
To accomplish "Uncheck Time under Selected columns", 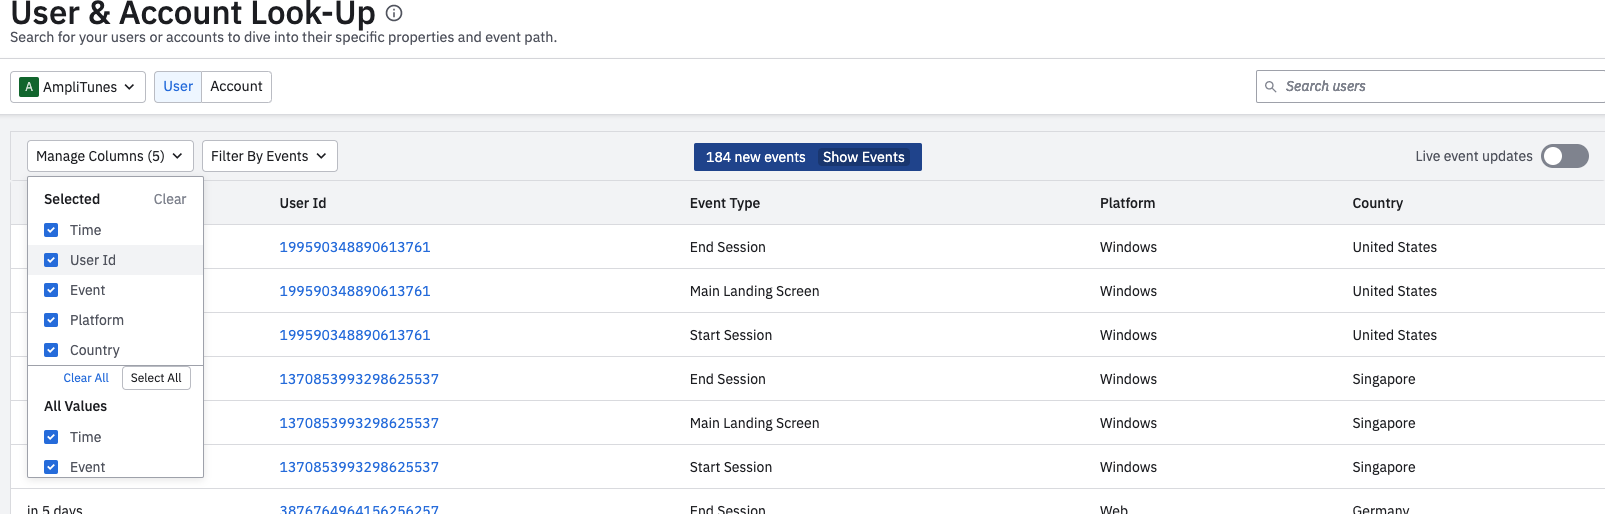I will coord(51,230).
